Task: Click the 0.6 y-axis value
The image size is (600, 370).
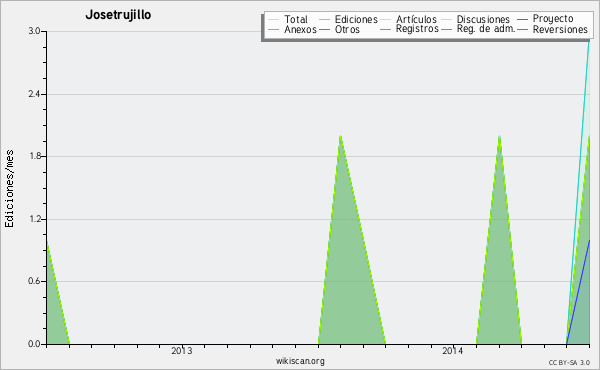Action: tap(34, 281)
